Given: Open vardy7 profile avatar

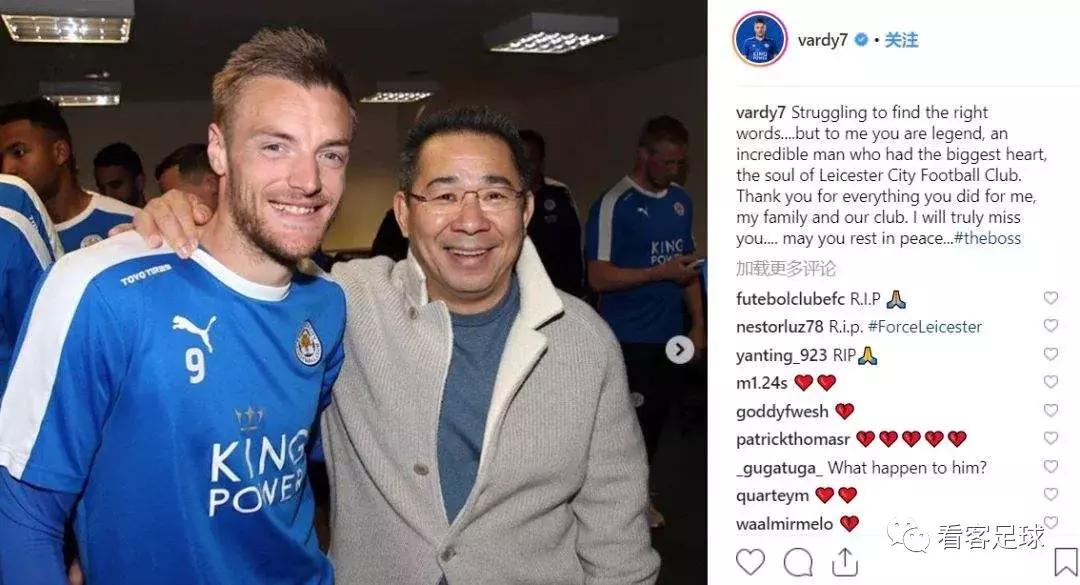Looking at the screenshot, I should (x=760, y=39).
